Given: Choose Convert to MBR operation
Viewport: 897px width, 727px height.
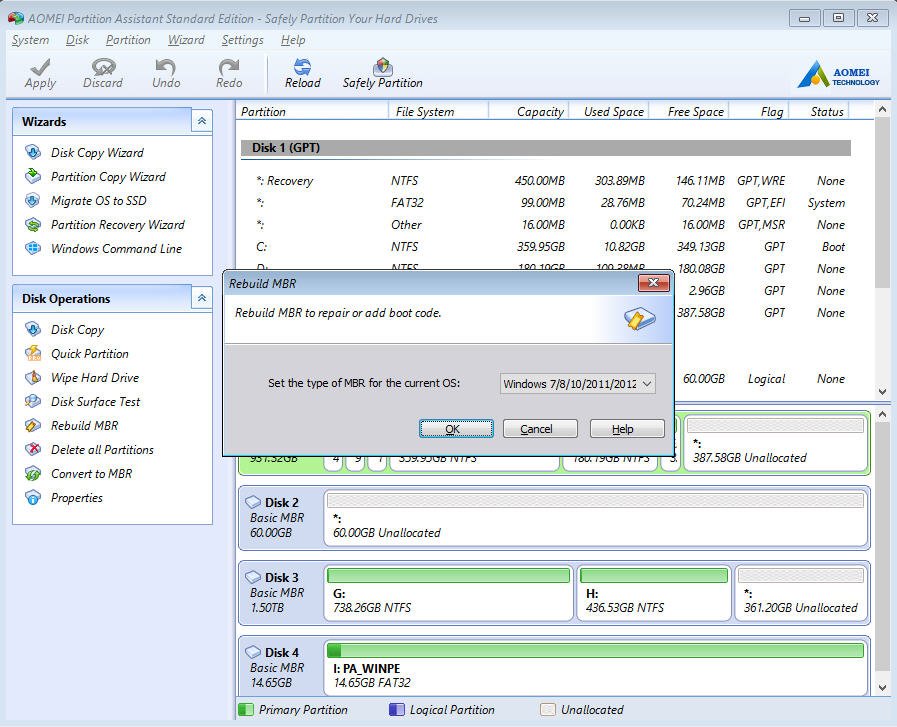Looking at the screenshot, I should tap(91, 474).
